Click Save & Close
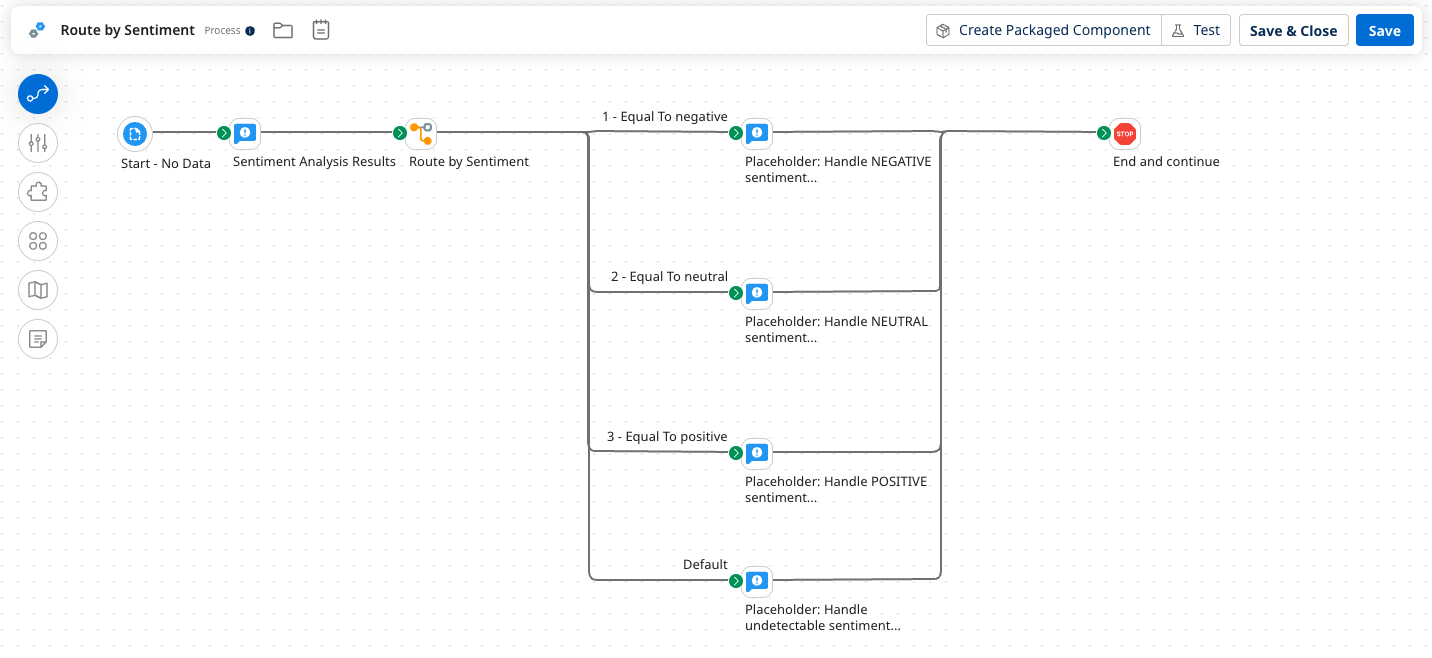 click(x=1293, y=30)
